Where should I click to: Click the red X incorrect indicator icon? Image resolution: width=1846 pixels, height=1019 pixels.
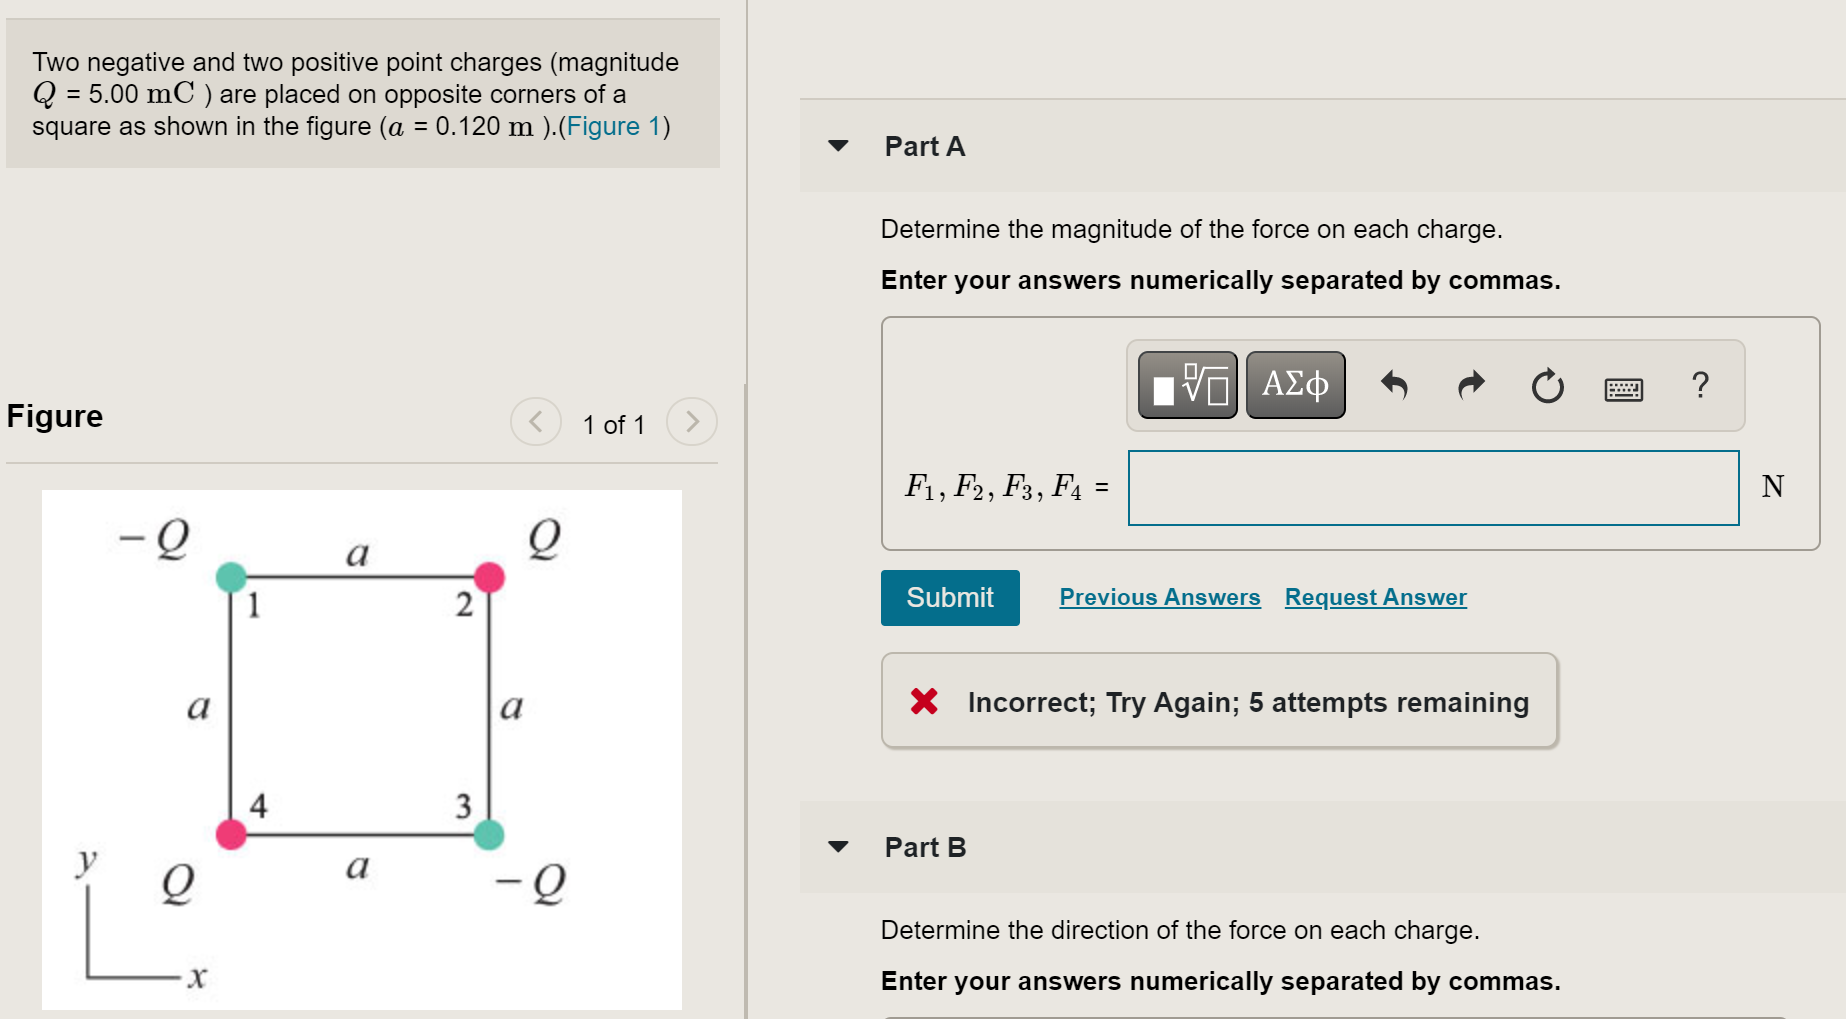pos(925,702)
